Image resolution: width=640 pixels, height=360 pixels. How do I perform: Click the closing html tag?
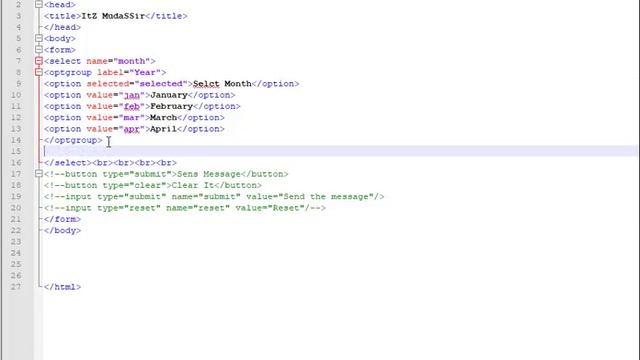pyautogui.click(x=62, y=287)
